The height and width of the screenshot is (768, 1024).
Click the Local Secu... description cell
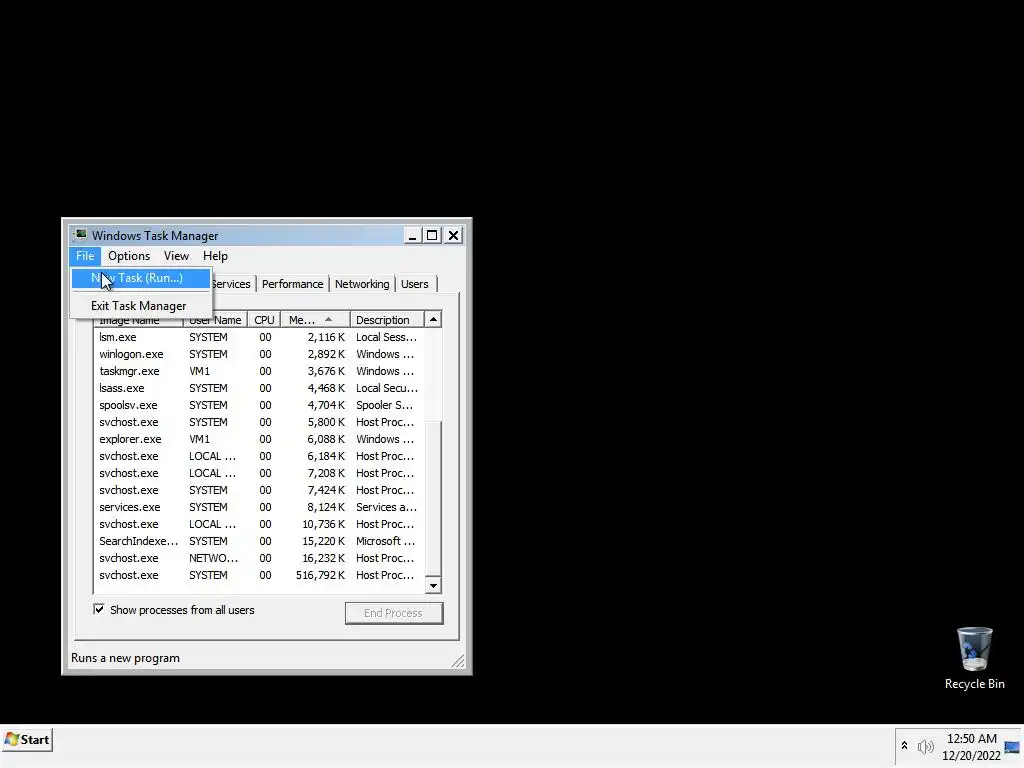click(387, 388)
